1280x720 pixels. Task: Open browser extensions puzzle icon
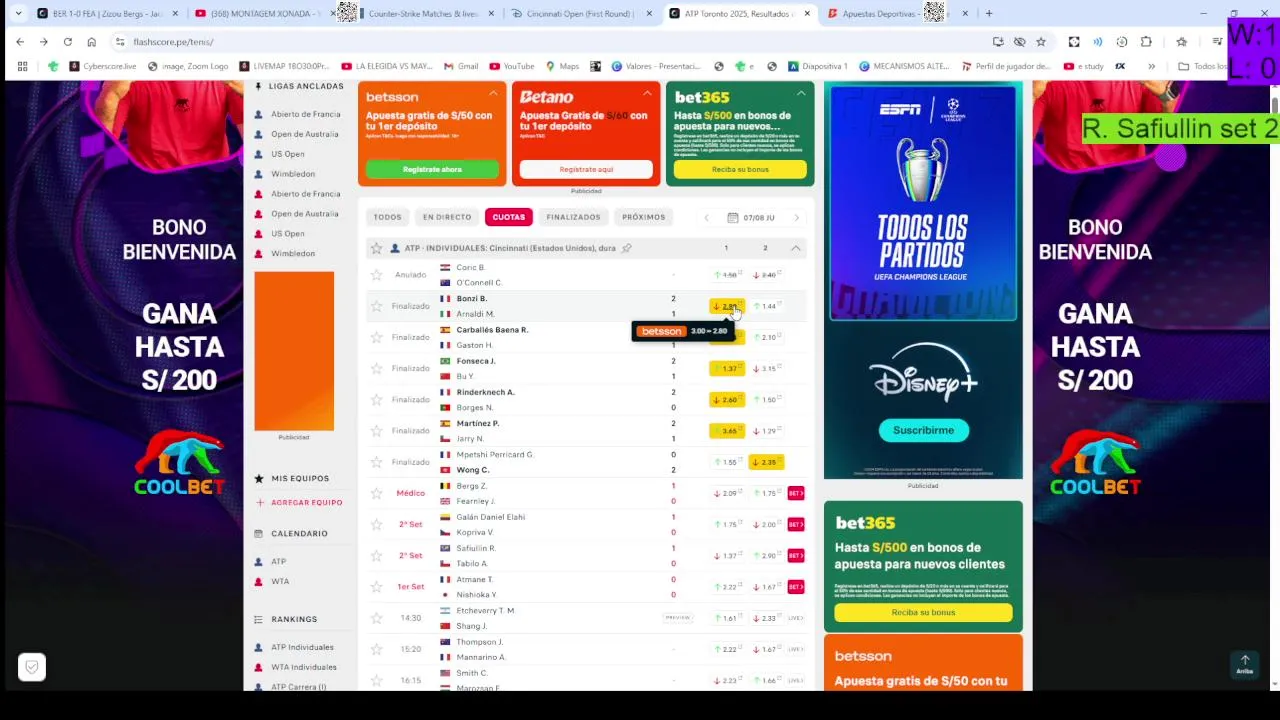click(1146, 42)
